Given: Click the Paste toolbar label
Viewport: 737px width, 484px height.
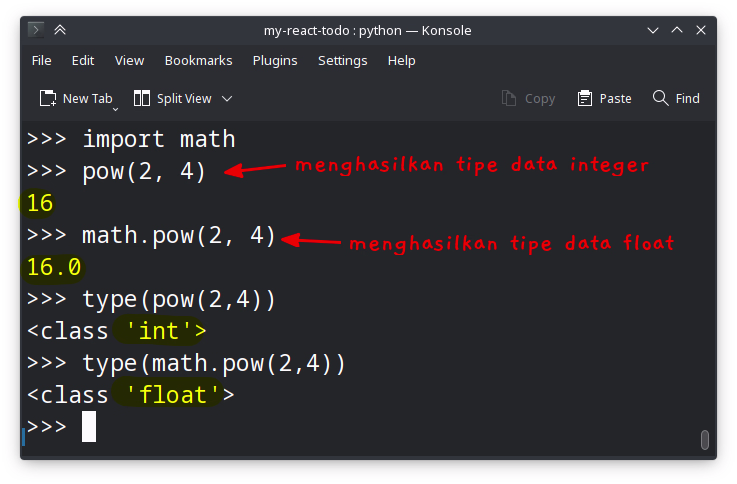Looking at the screenshot, I should pyautogui.click(x=615, y=99).
